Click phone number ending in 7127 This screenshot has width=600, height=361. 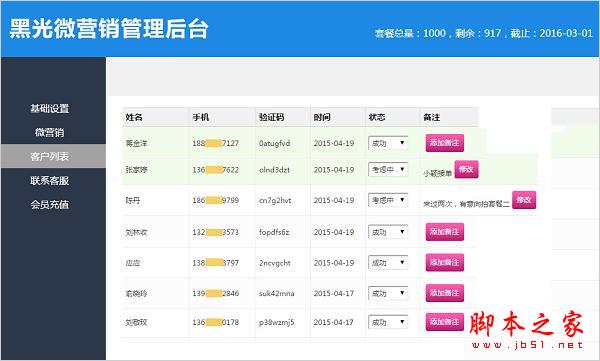point(215,144)
